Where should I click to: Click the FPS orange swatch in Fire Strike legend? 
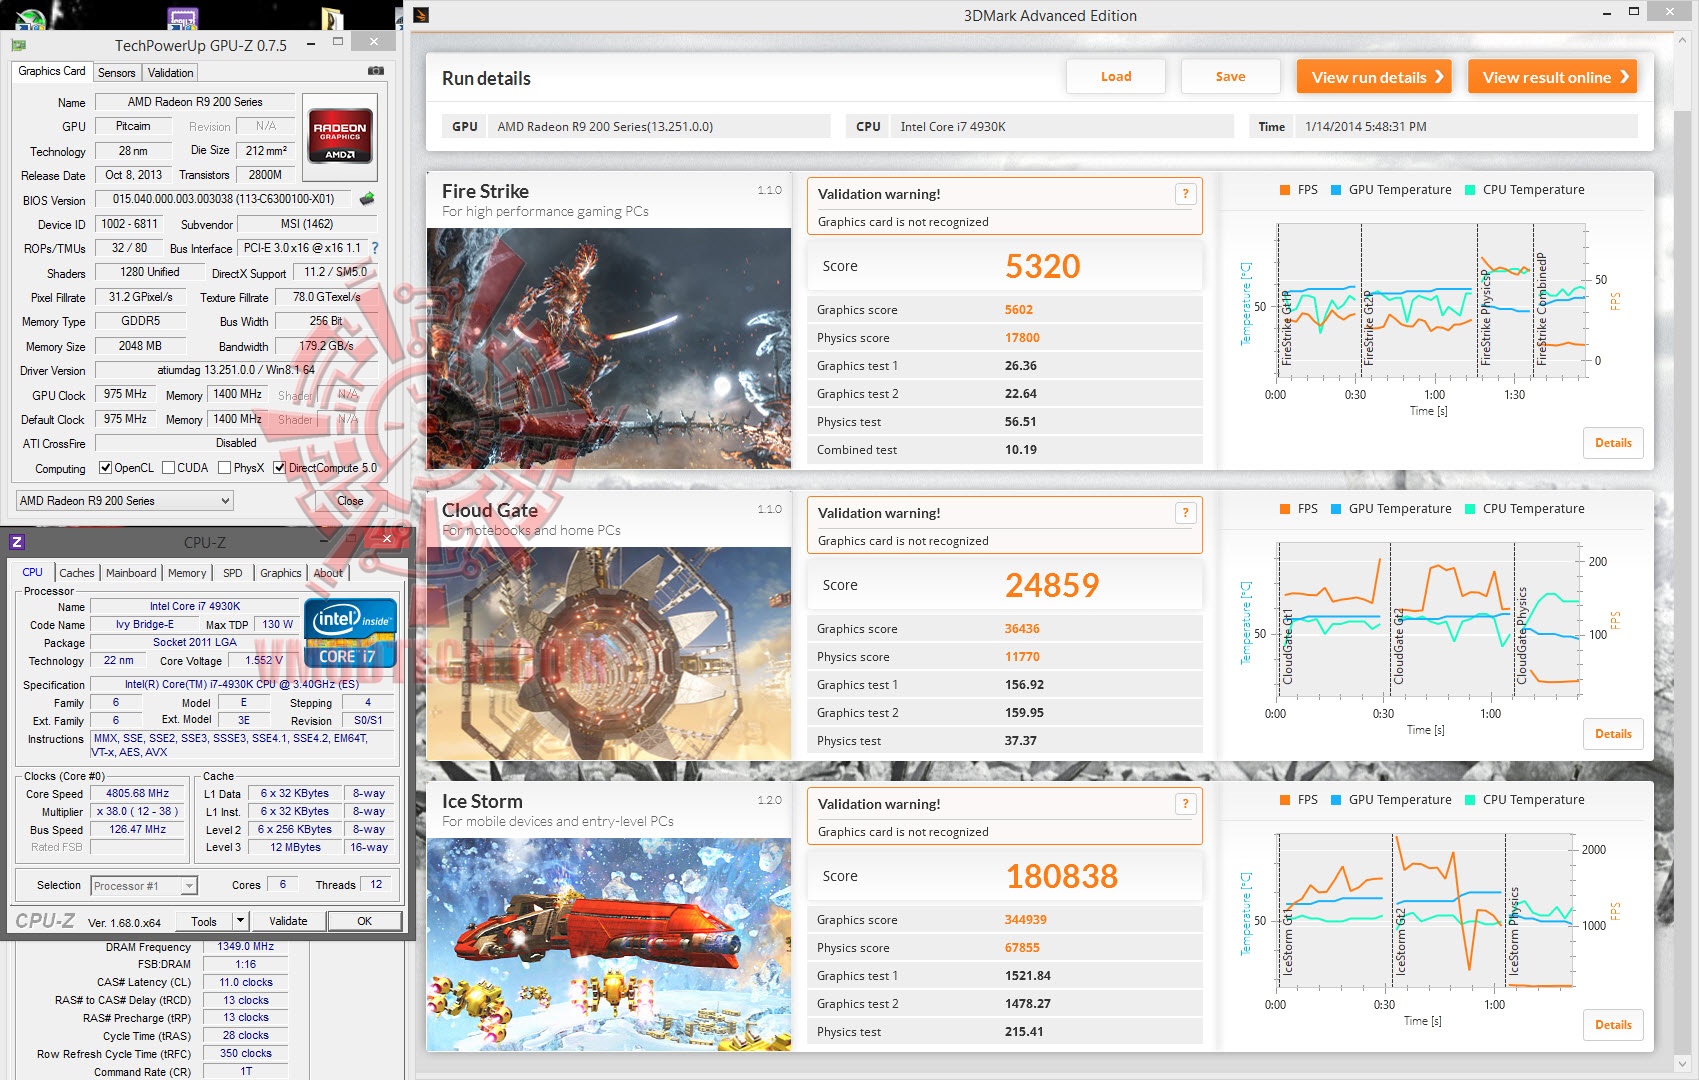(1285, 190)
